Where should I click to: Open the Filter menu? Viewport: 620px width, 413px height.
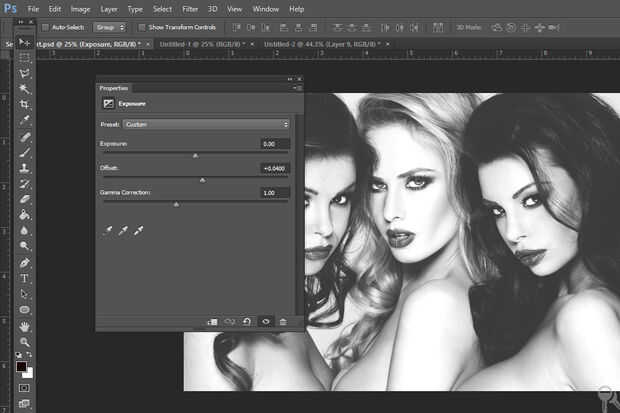coord(190,8)
